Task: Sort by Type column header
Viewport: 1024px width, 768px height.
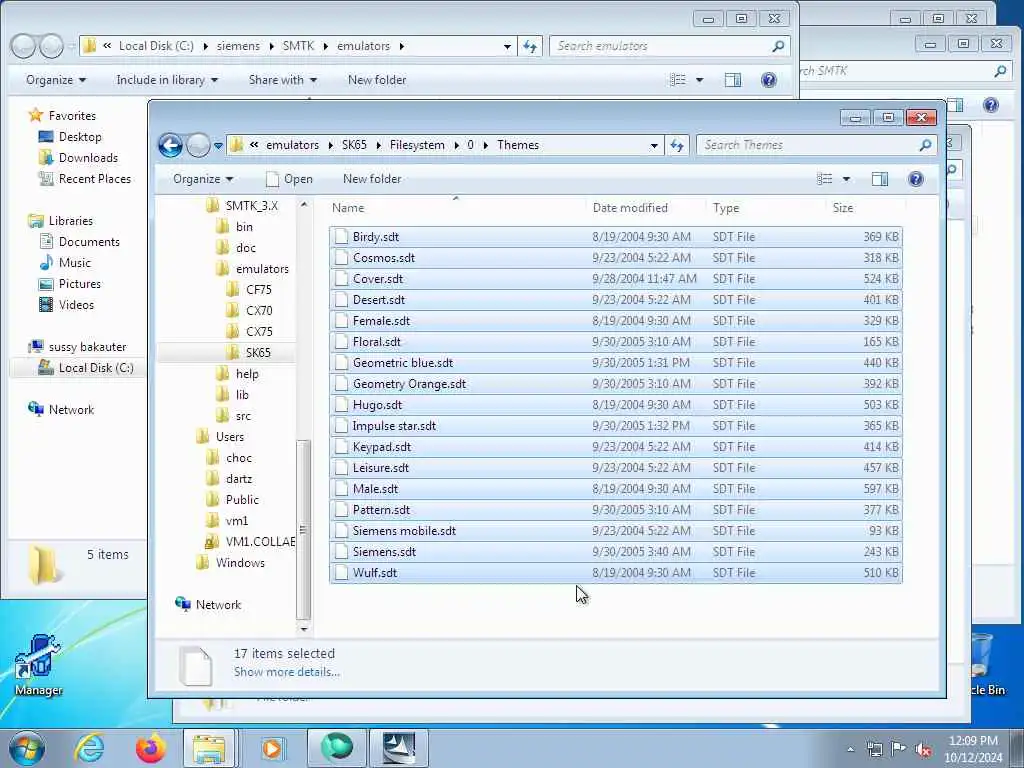Action: point(765,208)
